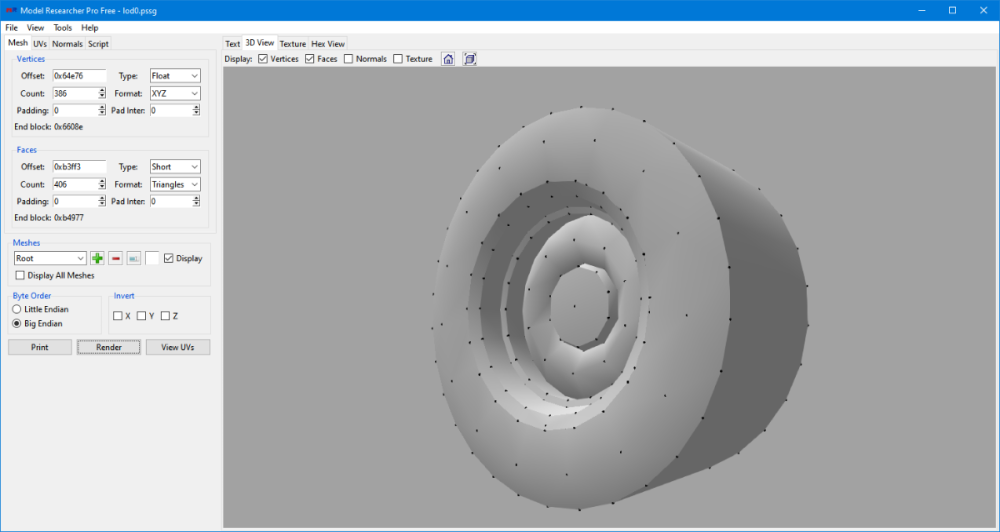Click the Vertices Pad Inter stepper
Image resolution: width=1000 pixels, height=532 pixels.
click(196, 110)
